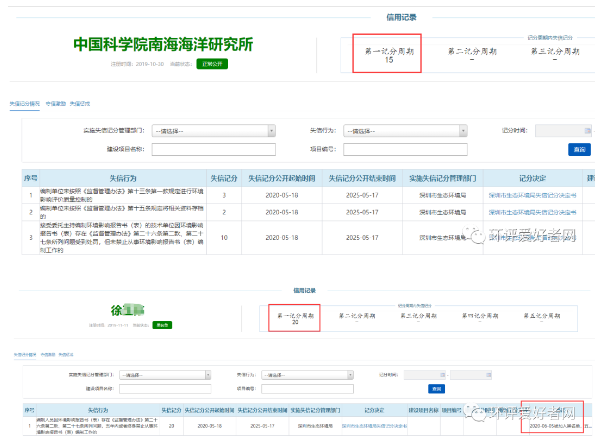Select 徐's 第四记分周期 period
The width and height of the screenshot is (607, 448).
click(x=480, y=318)
